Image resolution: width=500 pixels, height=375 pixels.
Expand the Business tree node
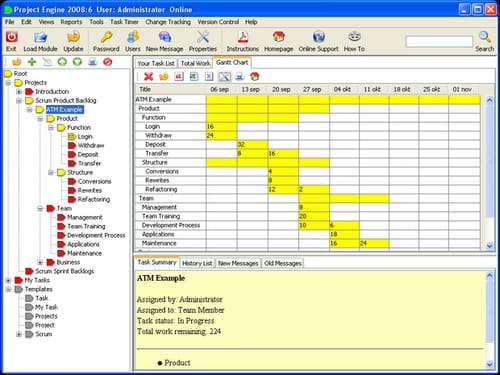coord(40,262)
